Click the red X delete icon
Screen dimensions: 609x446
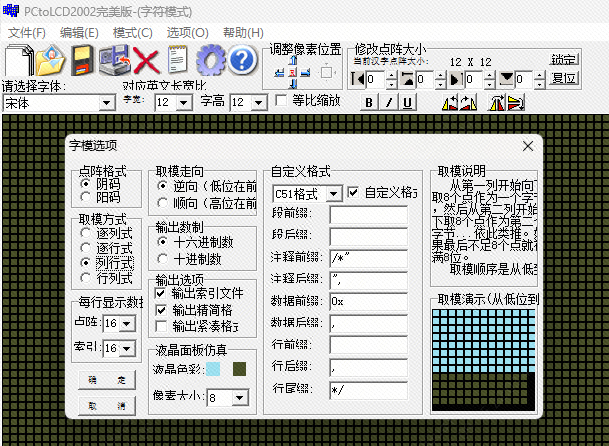click(x=146, y=60)
